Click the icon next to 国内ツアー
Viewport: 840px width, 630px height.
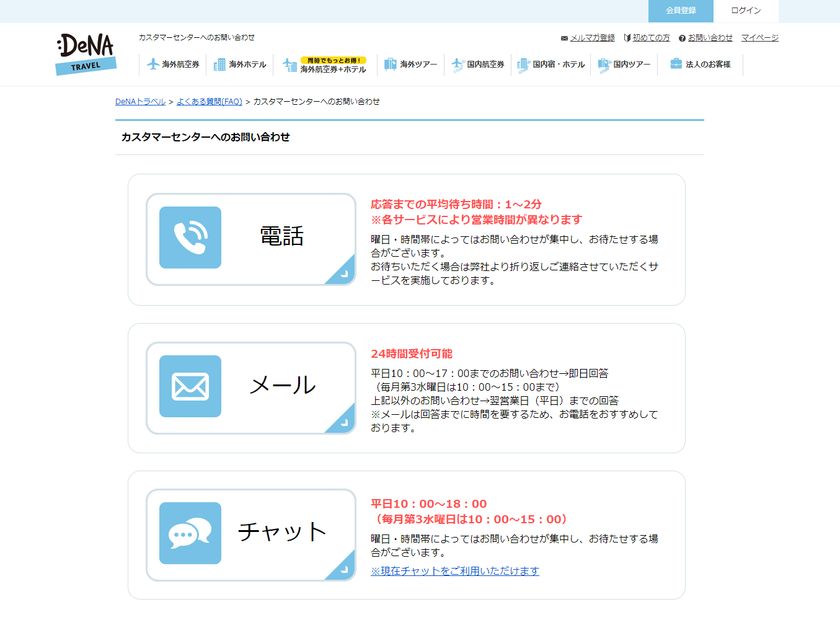point(605,62)
